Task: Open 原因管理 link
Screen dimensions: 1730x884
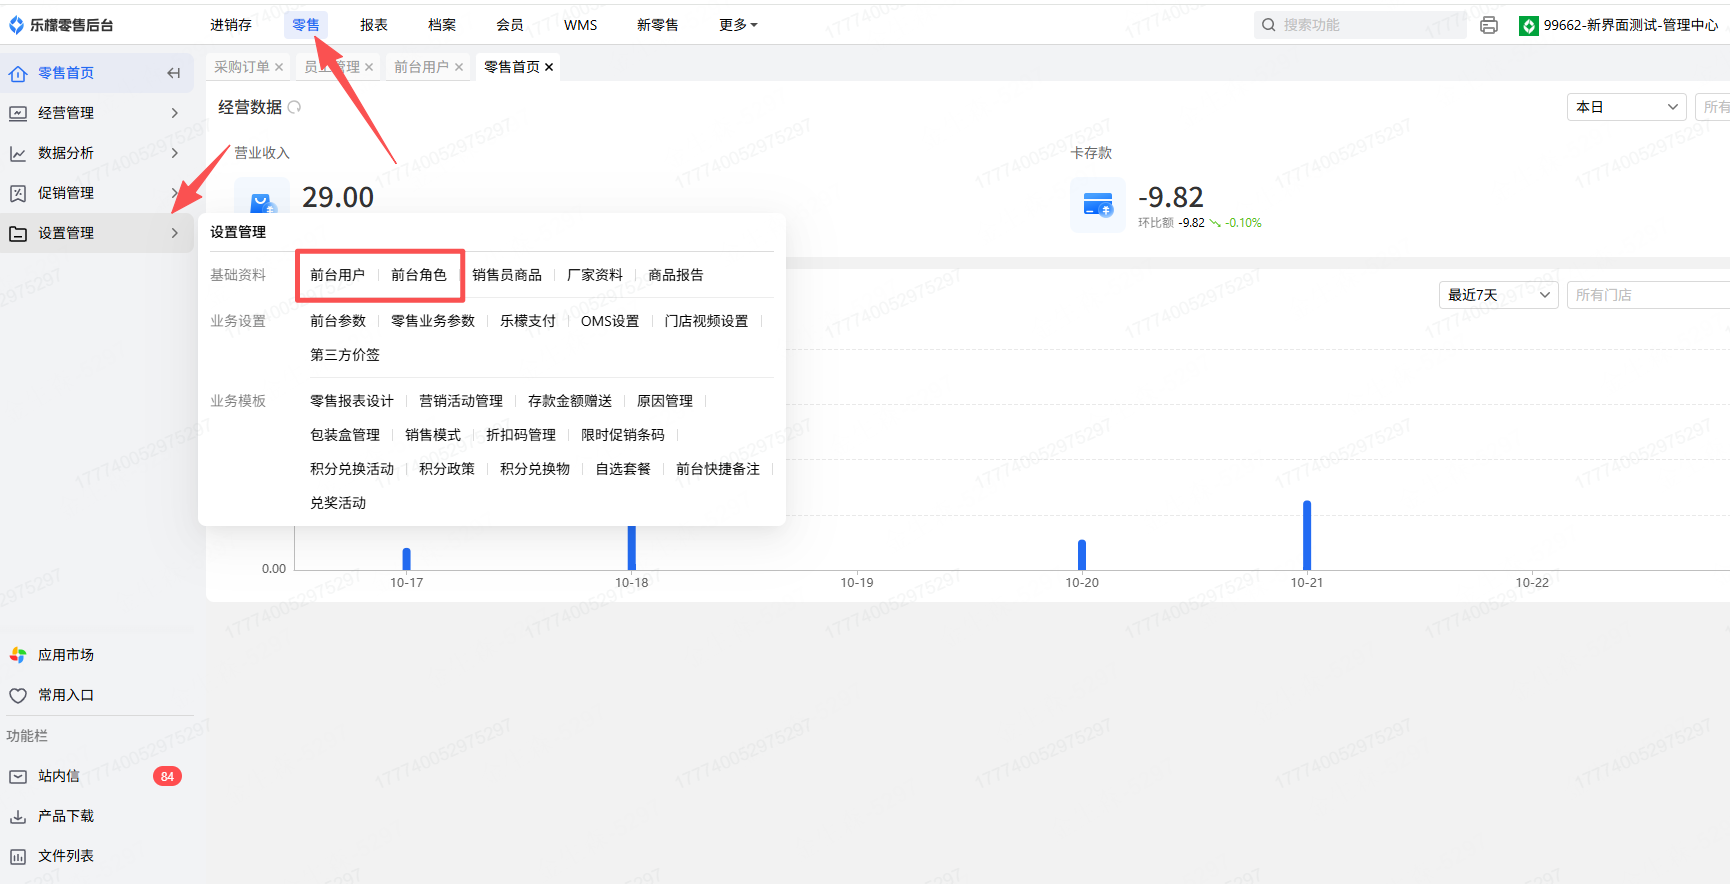Action: pyautogui.click(x=665, y=401)
